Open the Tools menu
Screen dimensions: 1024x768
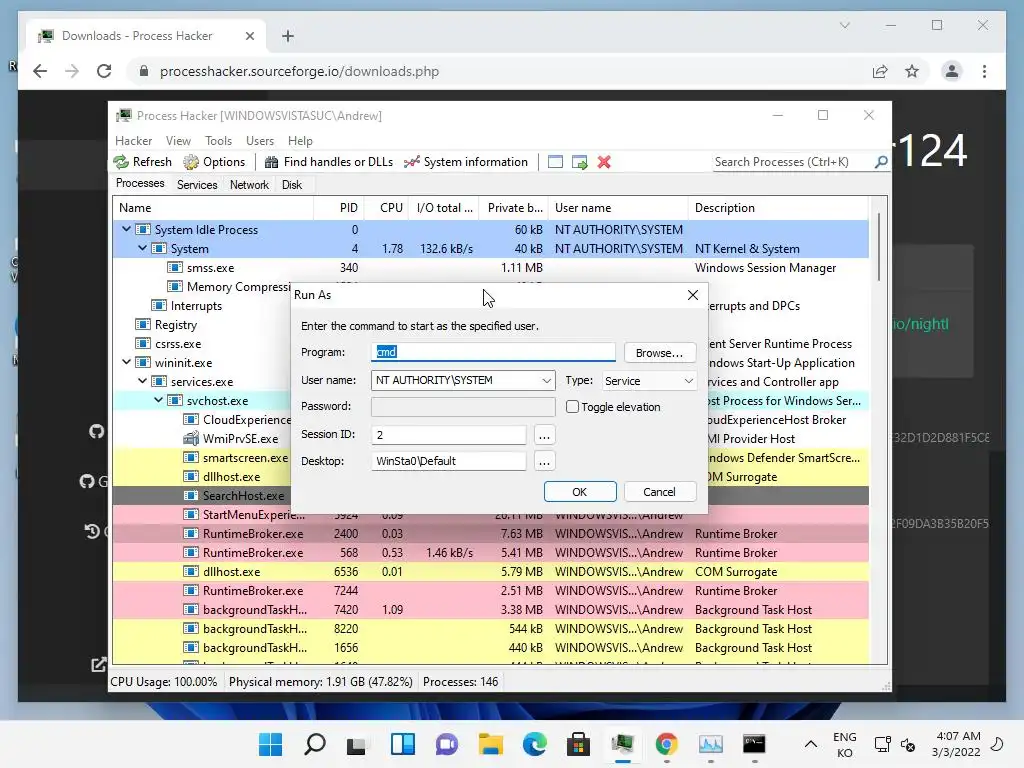coord(218,140)
